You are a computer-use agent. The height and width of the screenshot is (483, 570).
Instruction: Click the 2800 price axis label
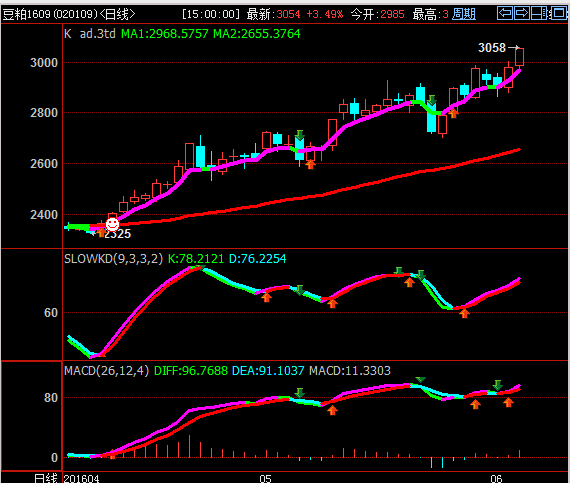point(44,113)
